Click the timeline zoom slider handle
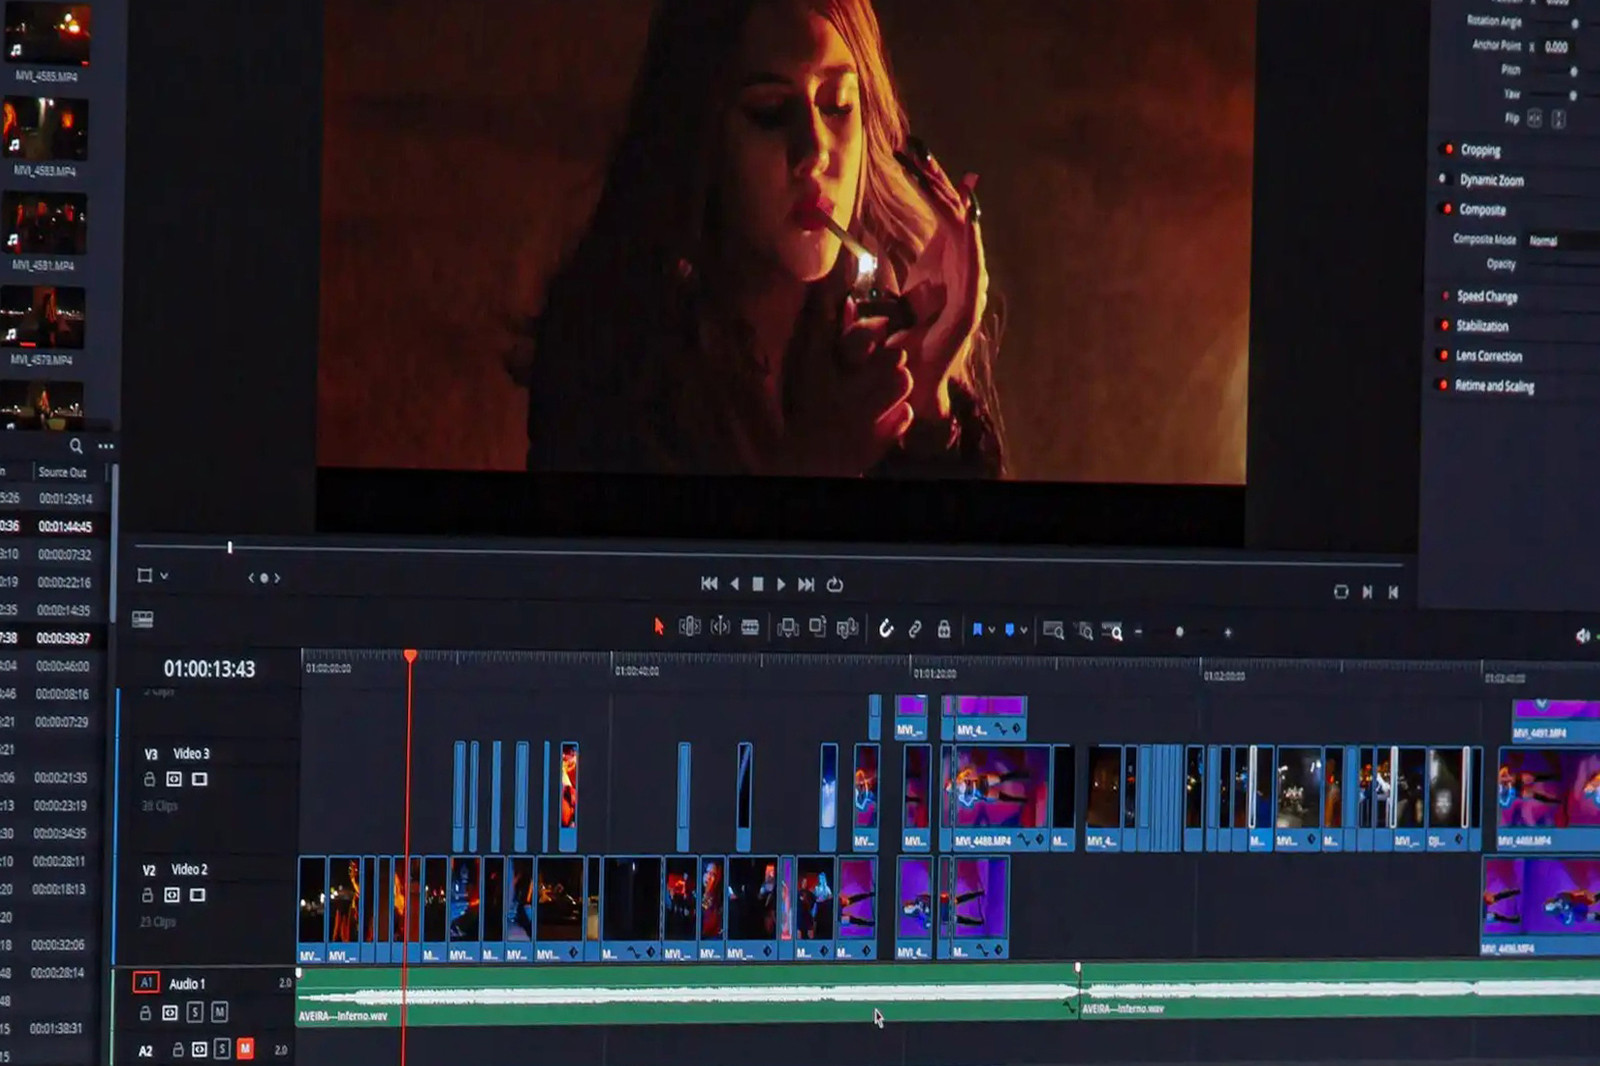Screen dimensions: 1600x1066 [x=1179, y=632]
